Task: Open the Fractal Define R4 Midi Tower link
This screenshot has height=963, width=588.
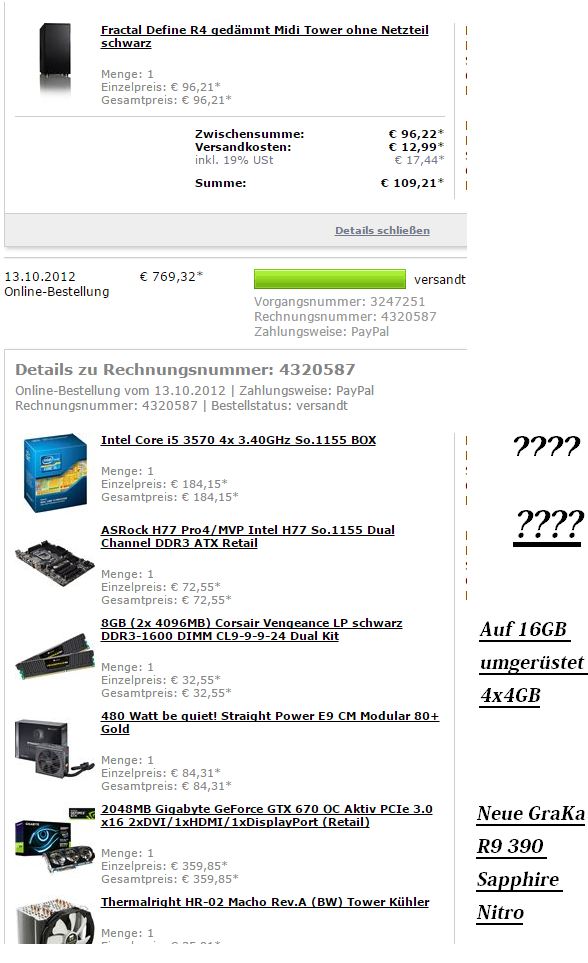Action: (265, 36)
